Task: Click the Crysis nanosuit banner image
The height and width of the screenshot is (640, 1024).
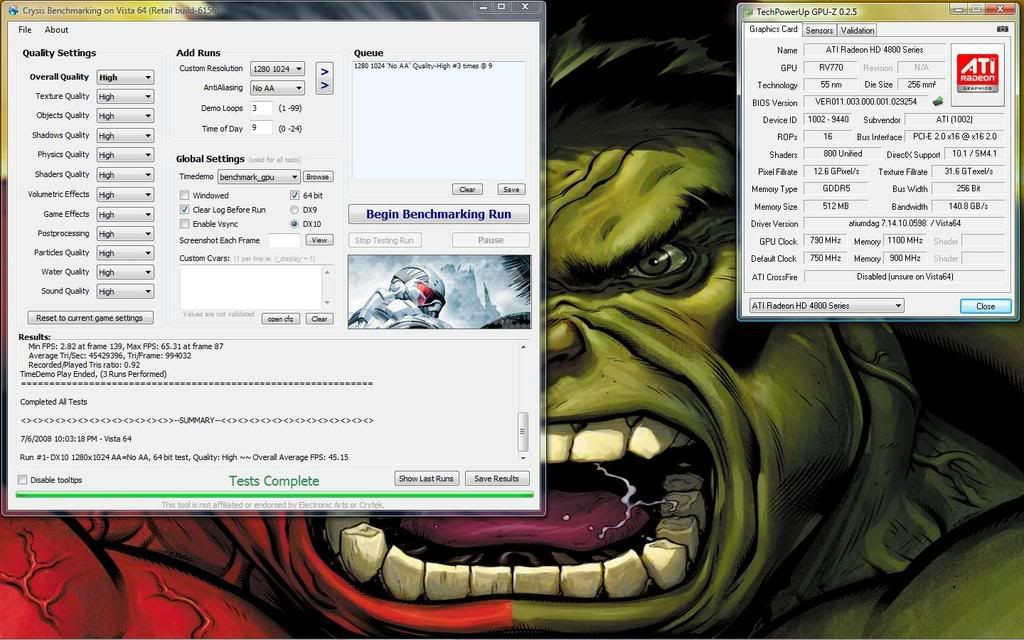Action: tap(439, 291)
